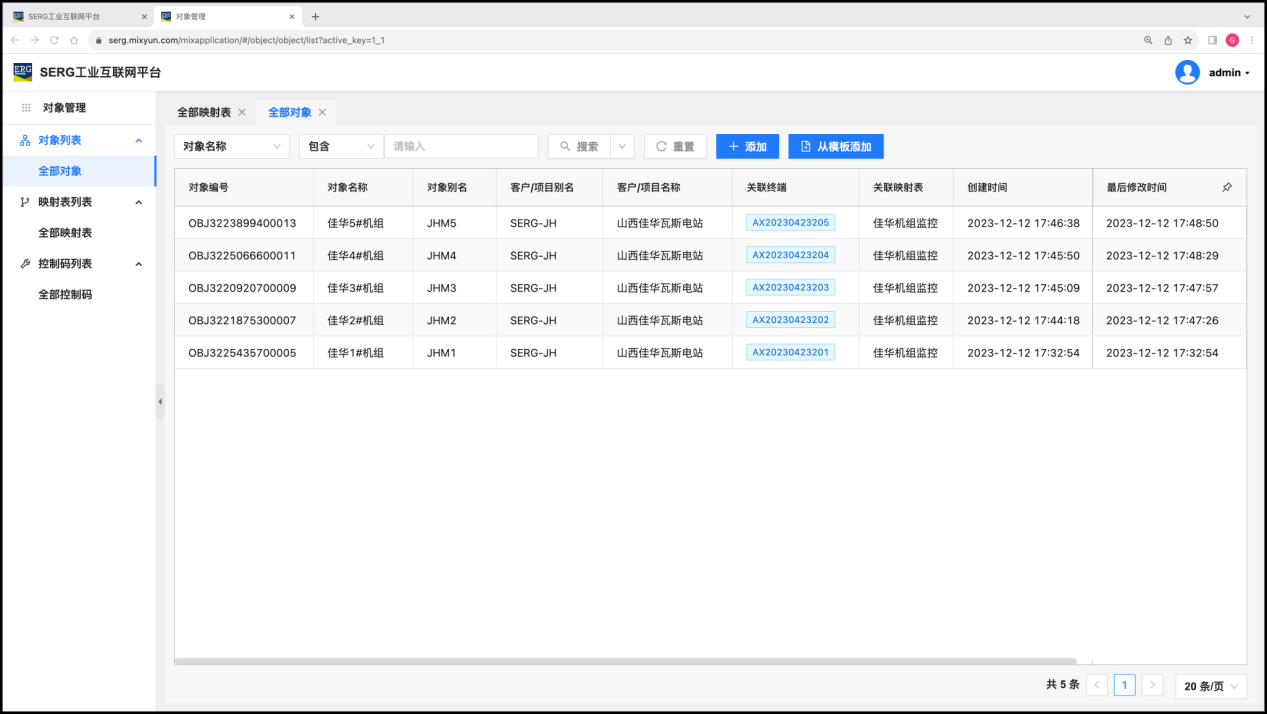
Task: Click terminal tag AX20230423205
Action: pos(790,223)
